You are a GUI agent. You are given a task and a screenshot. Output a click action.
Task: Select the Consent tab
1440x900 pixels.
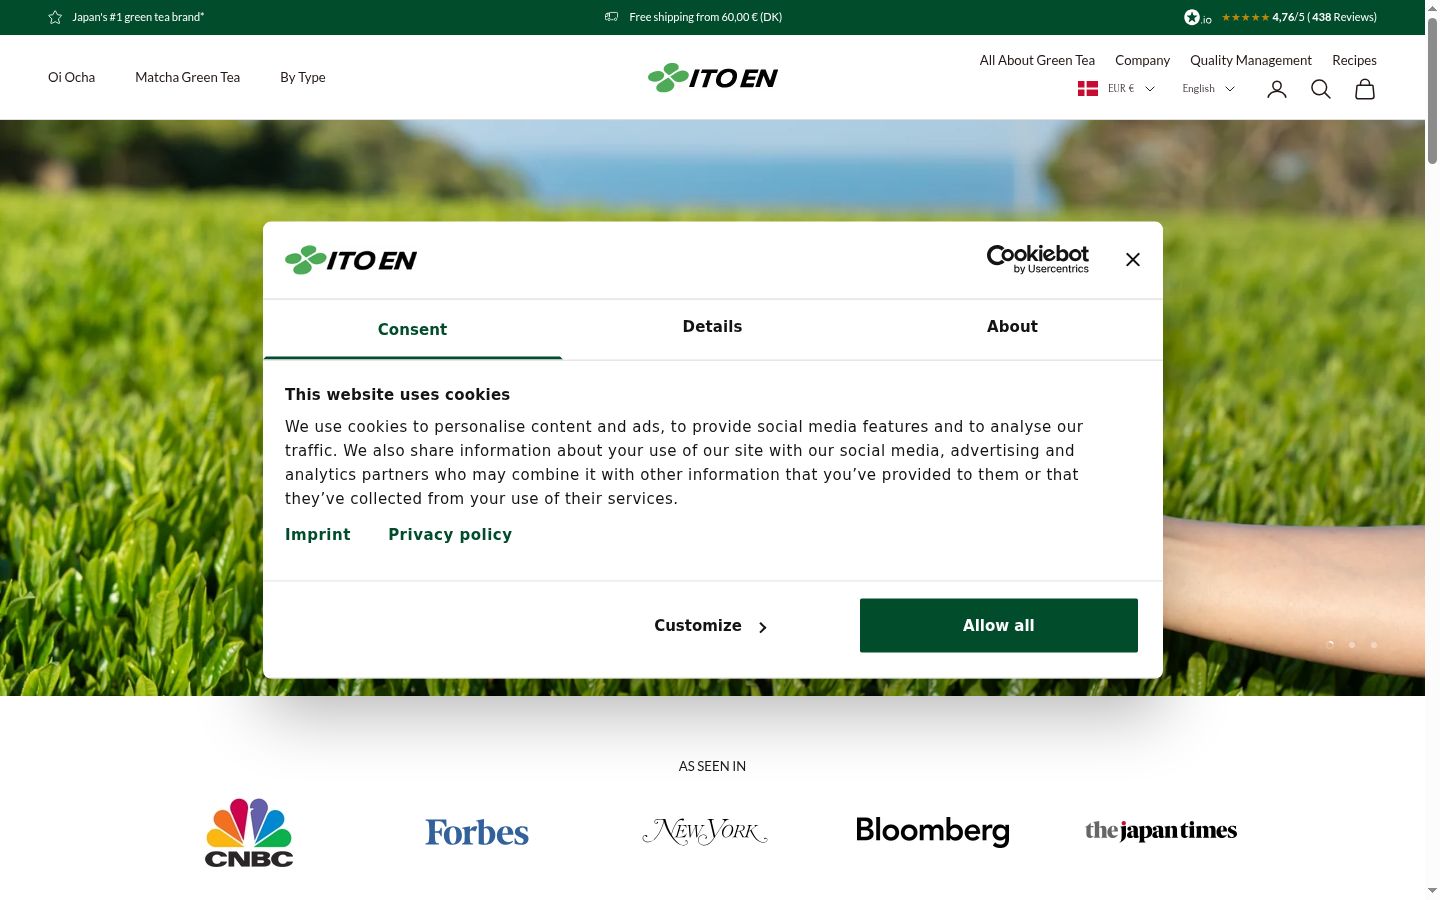(x=412, y=329)
